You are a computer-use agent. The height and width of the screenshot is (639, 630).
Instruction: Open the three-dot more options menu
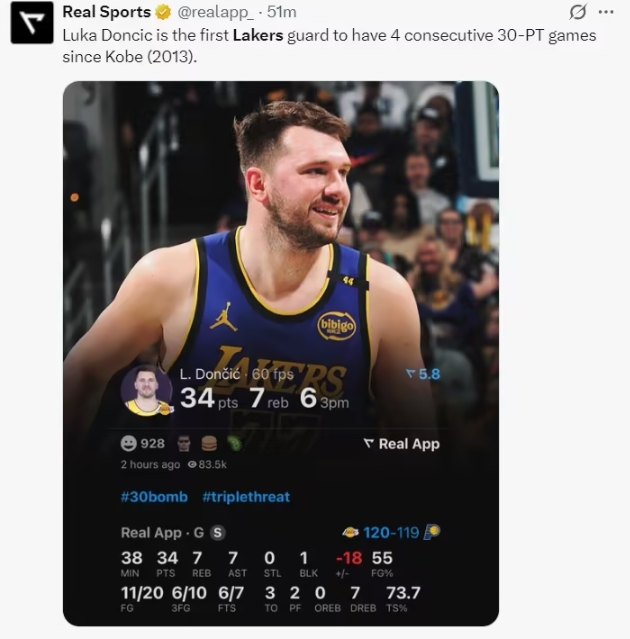pyautogui.click(x=606, y=12)
